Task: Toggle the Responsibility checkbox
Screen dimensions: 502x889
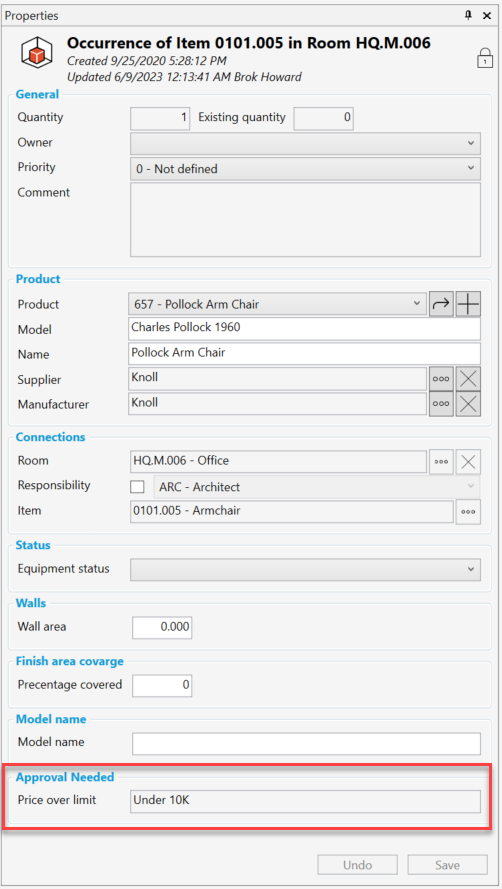Action: coord(137,487)
